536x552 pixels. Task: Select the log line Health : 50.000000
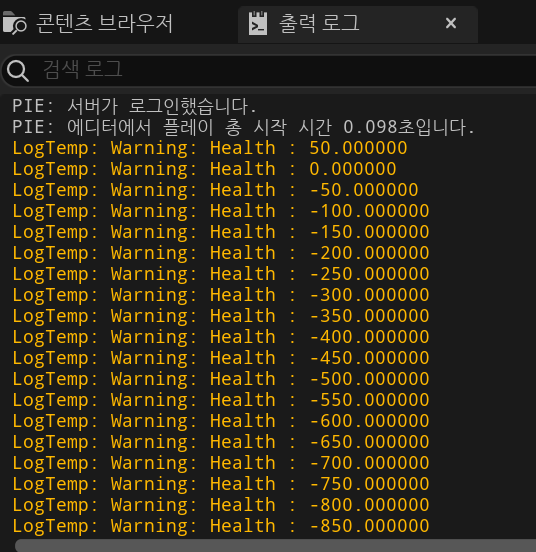[210, 148]
